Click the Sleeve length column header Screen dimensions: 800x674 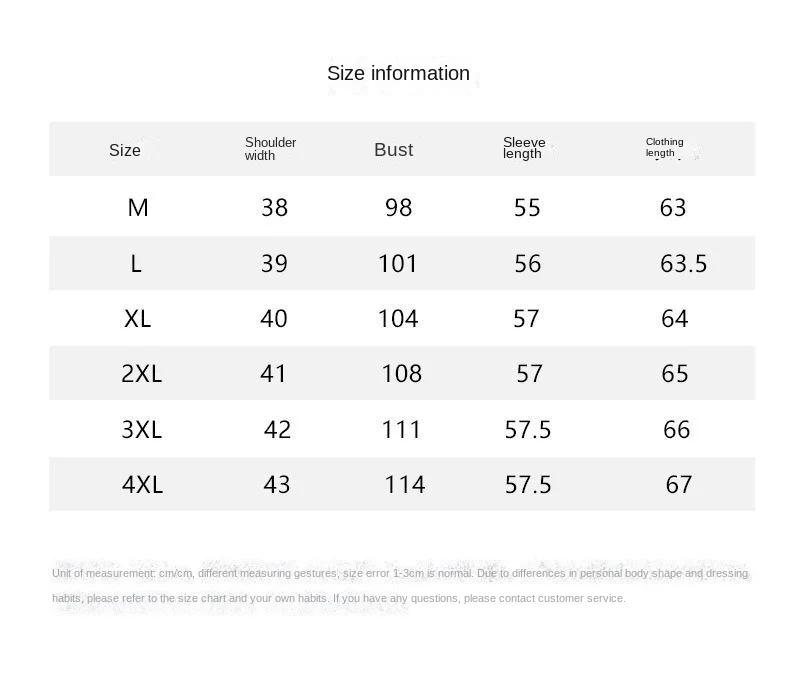524,148
